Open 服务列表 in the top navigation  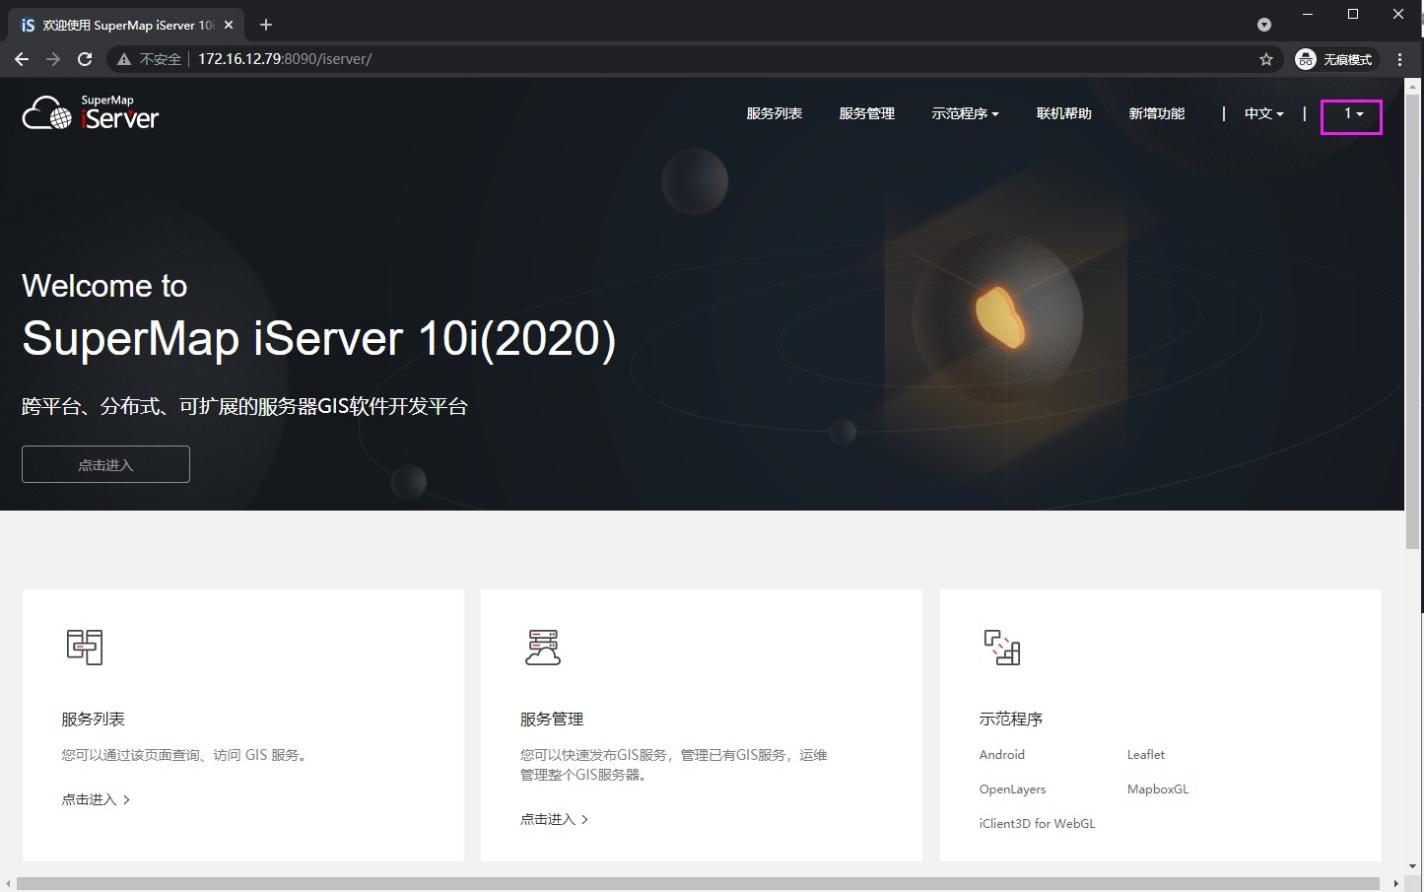coord(774,113)
